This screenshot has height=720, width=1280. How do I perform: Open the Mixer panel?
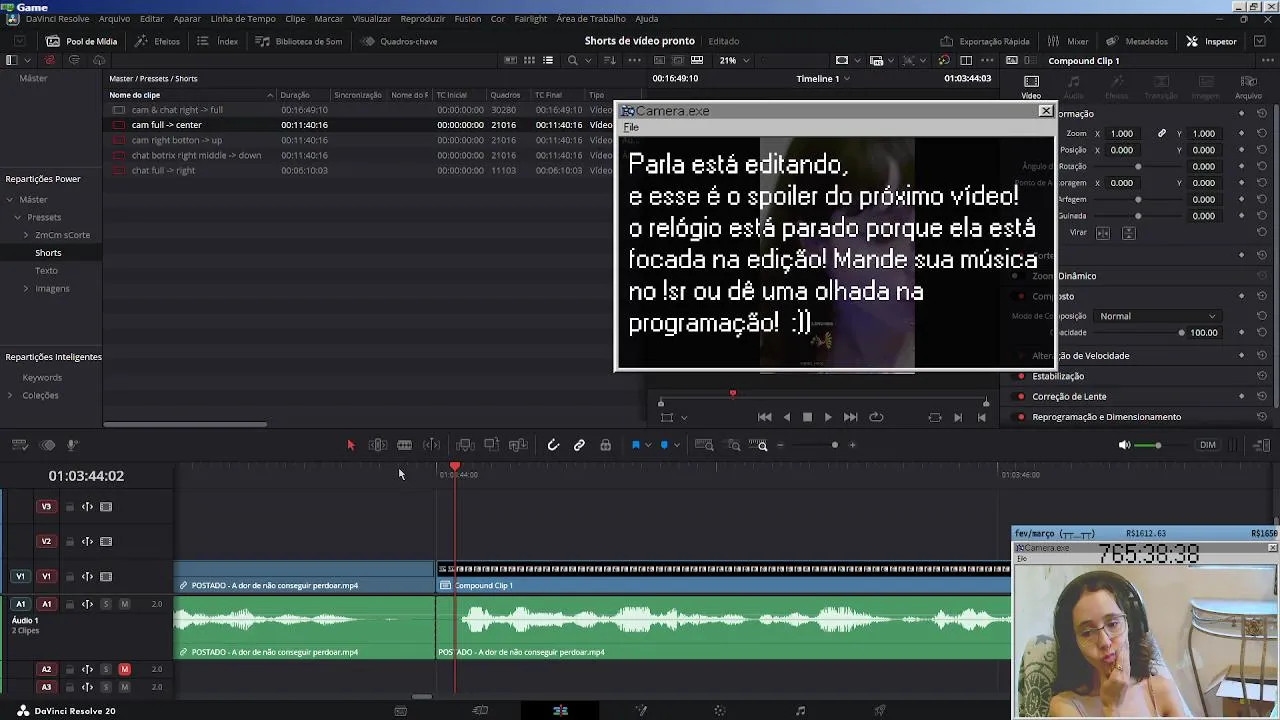(1068, 41)
